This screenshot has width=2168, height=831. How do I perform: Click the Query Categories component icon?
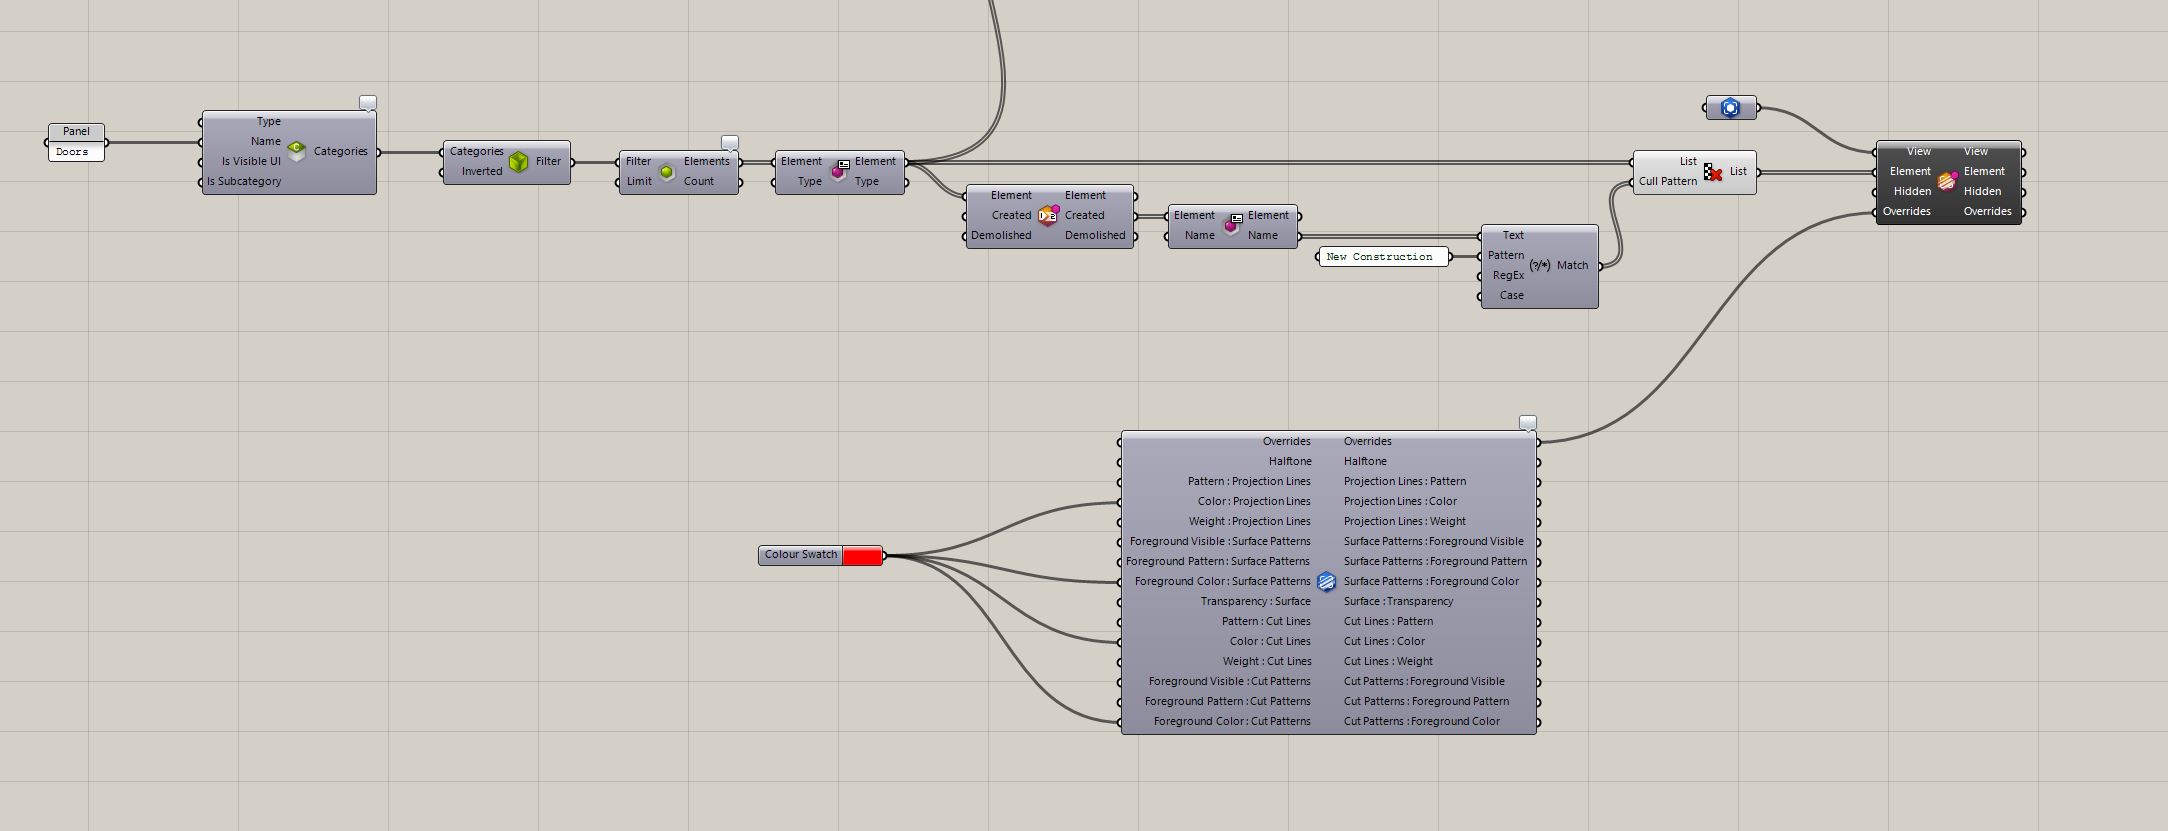[x=297, y=151]
